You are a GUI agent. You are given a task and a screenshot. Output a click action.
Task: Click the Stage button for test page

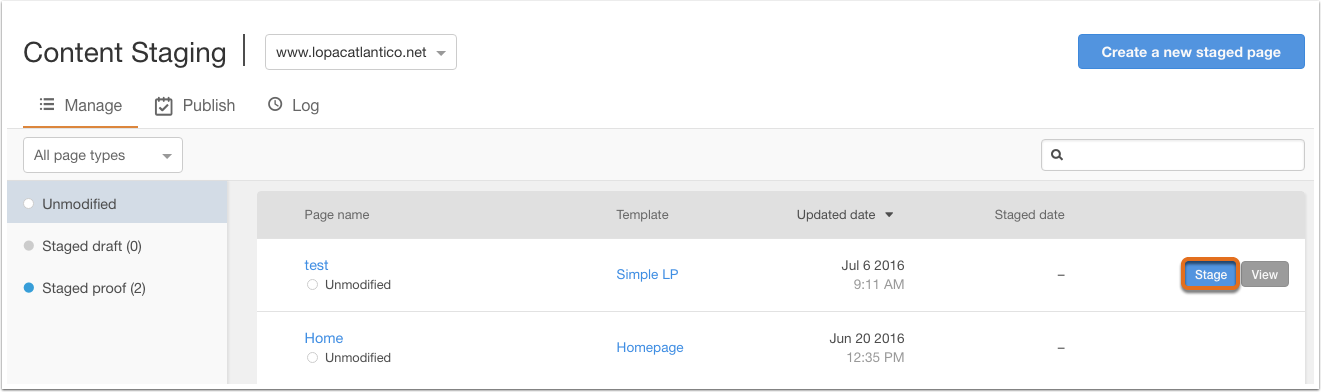pos(1211,274)
